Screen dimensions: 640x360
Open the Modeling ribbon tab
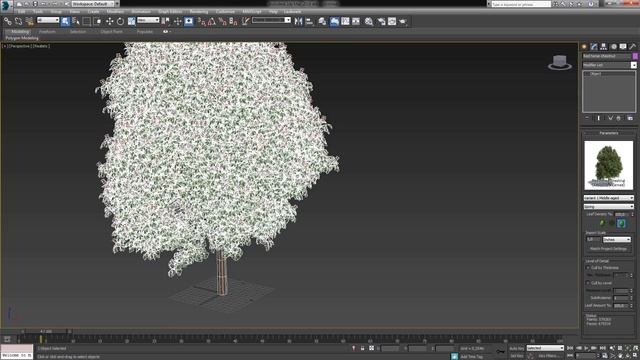pos(20,32)
